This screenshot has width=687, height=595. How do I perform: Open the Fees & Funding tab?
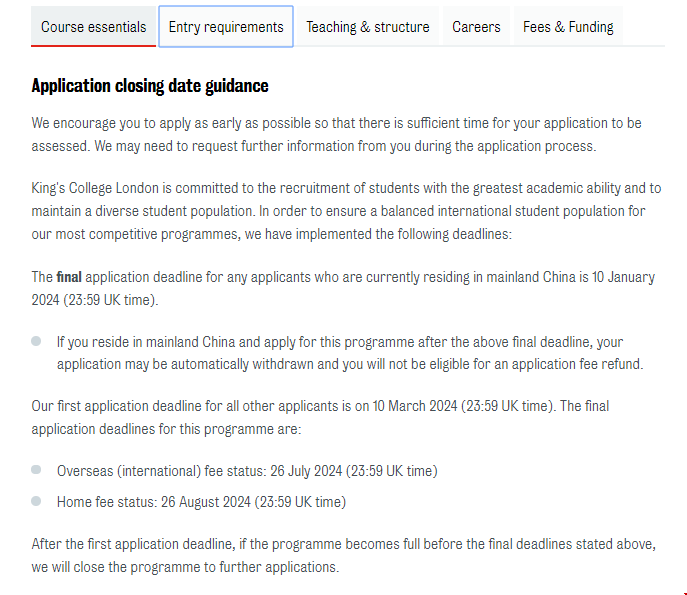568,27
